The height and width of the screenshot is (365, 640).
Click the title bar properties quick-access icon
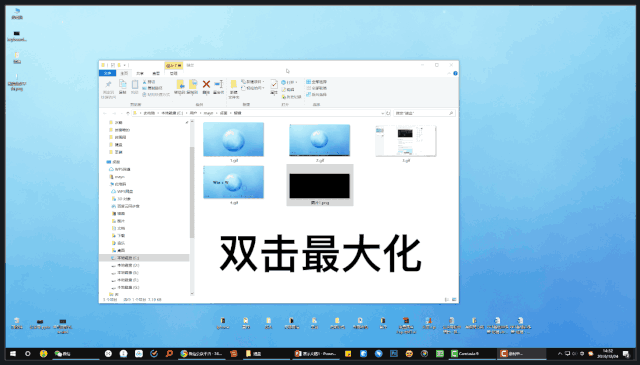click(x=113, y=65)
